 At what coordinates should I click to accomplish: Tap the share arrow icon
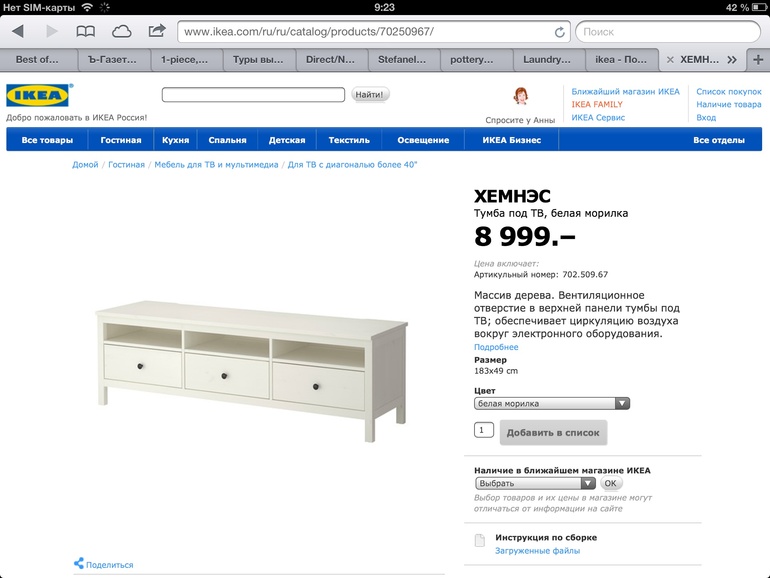(157, 31)
